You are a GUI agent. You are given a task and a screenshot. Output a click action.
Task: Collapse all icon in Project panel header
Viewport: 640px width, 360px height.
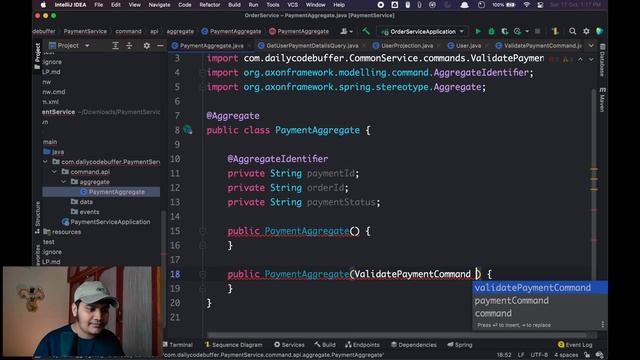click(x=129, y=46)
